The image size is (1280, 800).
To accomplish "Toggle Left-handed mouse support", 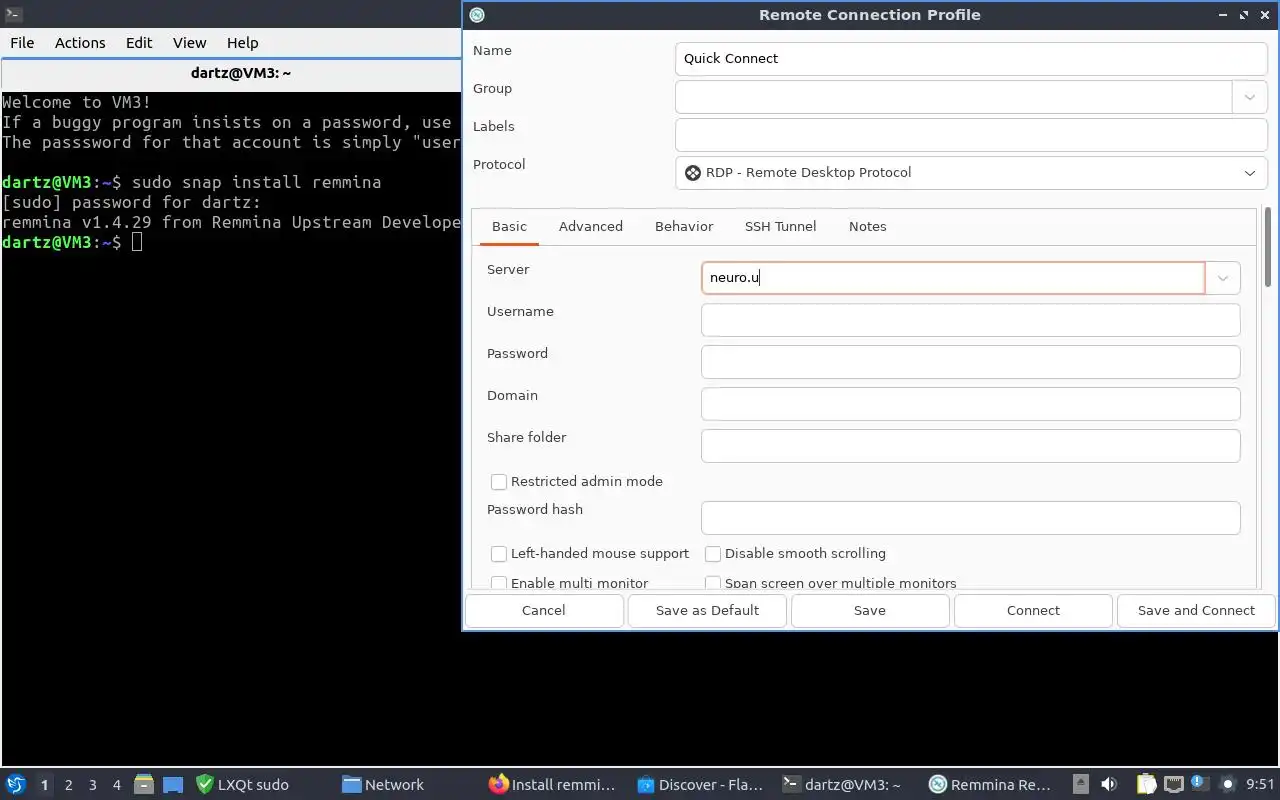I will tap(499, 554).
